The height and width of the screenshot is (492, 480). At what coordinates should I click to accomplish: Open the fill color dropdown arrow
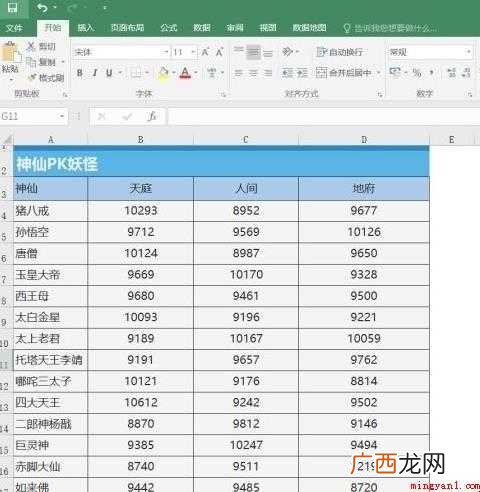click(x=174, y=73)
